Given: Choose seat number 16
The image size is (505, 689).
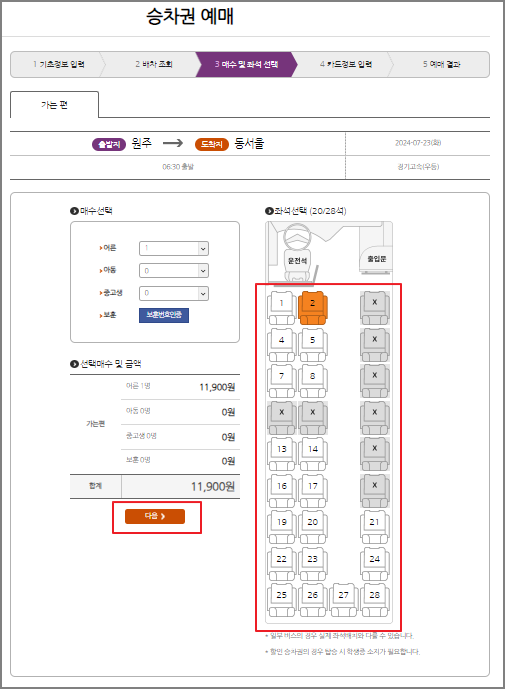Looking at the screenshot, I should click(x=282, y=491).
